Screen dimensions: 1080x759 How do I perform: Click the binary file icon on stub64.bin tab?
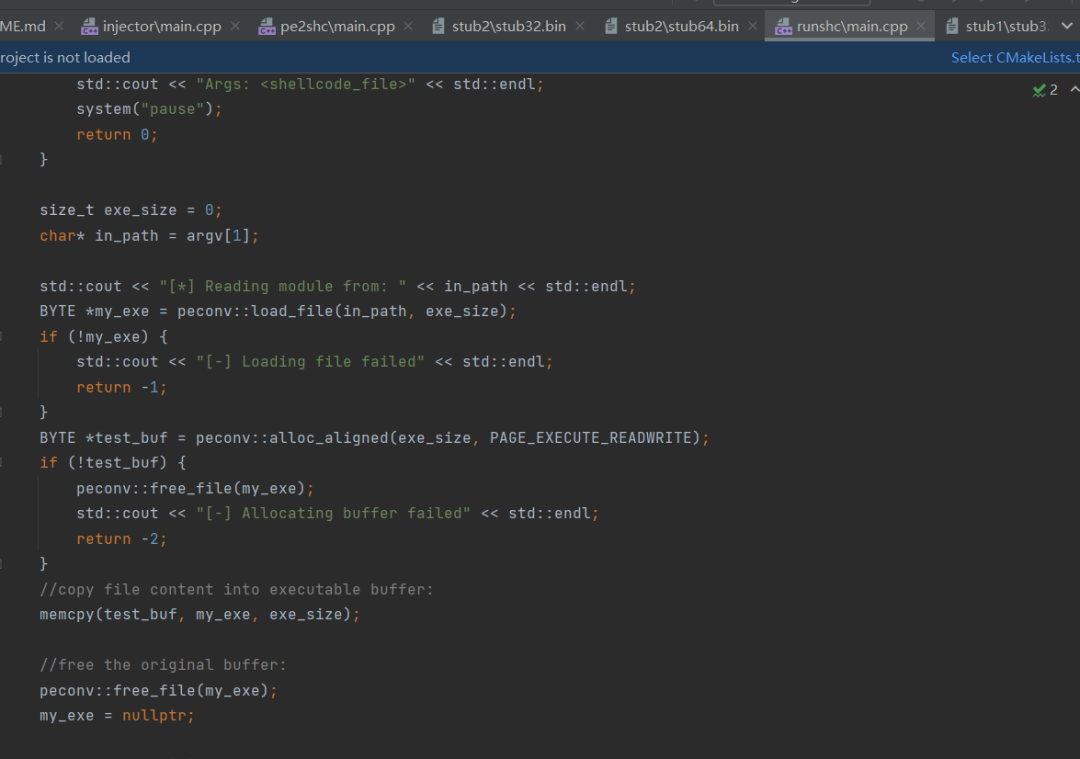click(x=611, y=26)
